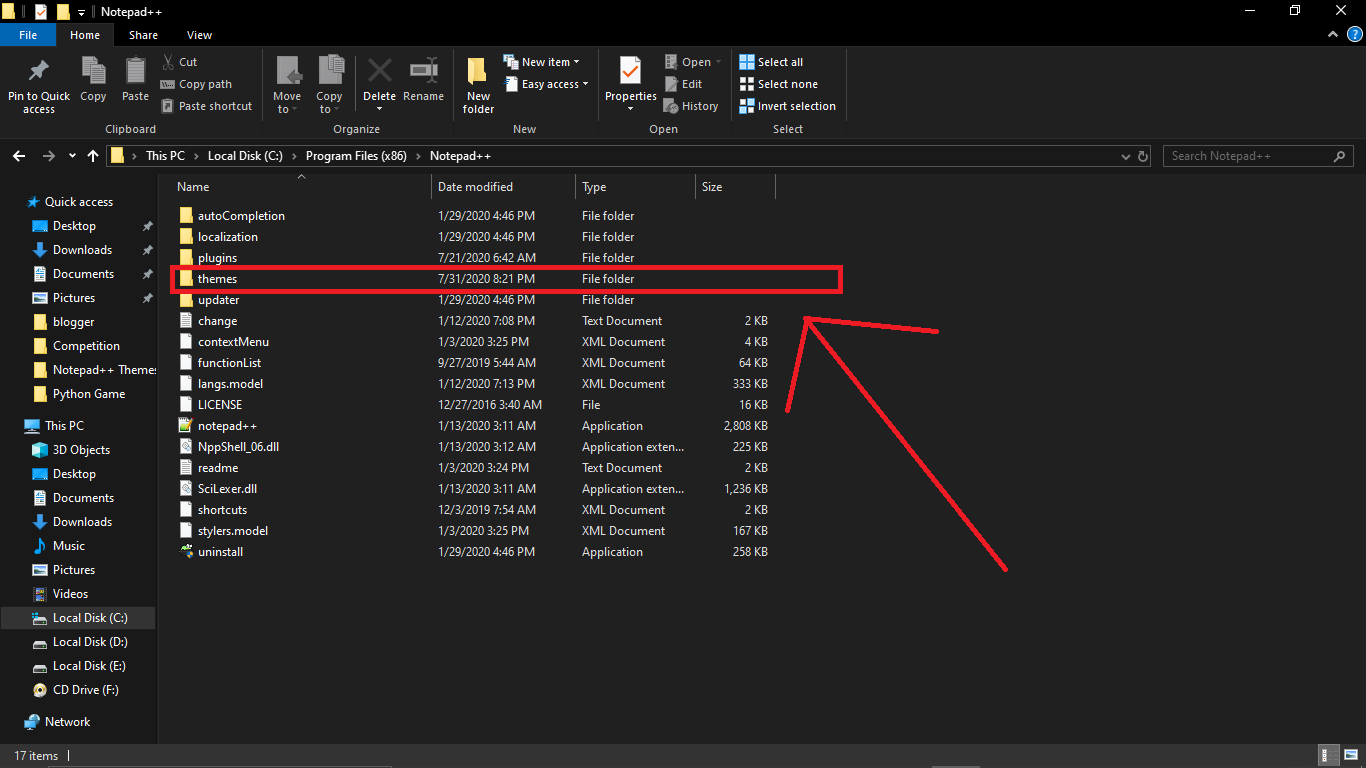This screenshot has width=1366, height=768.
Task: Click the History icon in the Open group
Action: 691,105
